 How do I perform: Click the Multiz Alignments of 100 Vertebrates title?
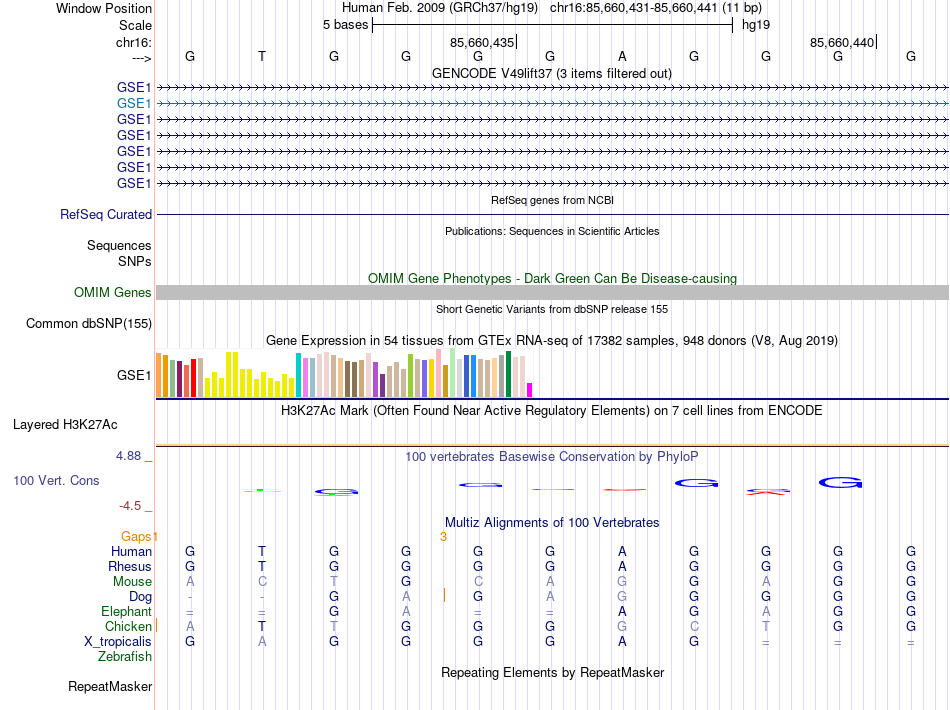[552, 522]
